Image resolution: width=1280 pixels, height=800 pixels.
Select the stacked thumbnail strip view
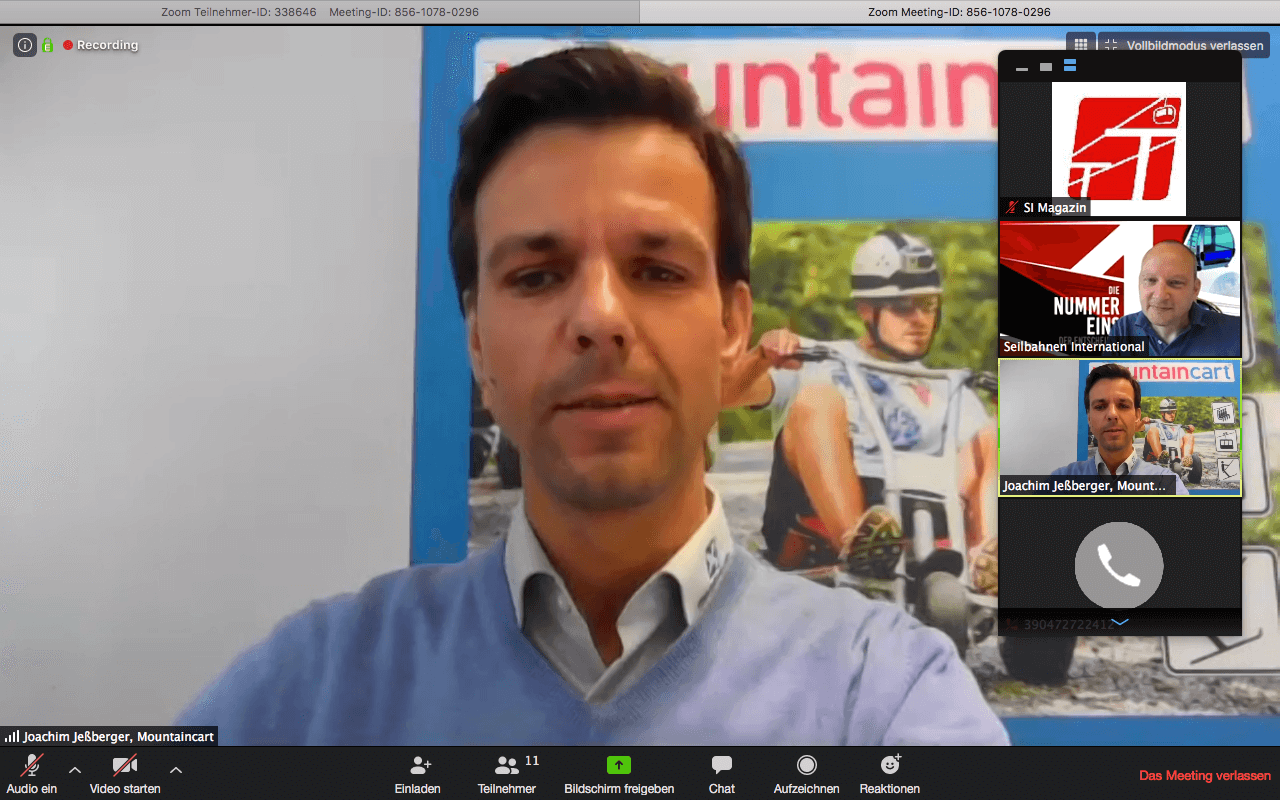tap(1070, 67)
